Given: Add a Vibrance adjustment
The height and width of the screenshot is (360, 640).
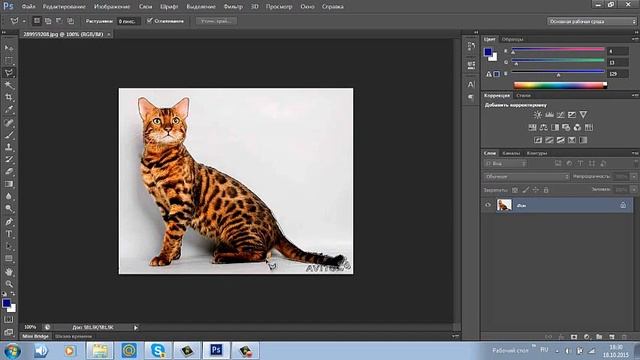Looking at the screenshot, I should [583, 115].
